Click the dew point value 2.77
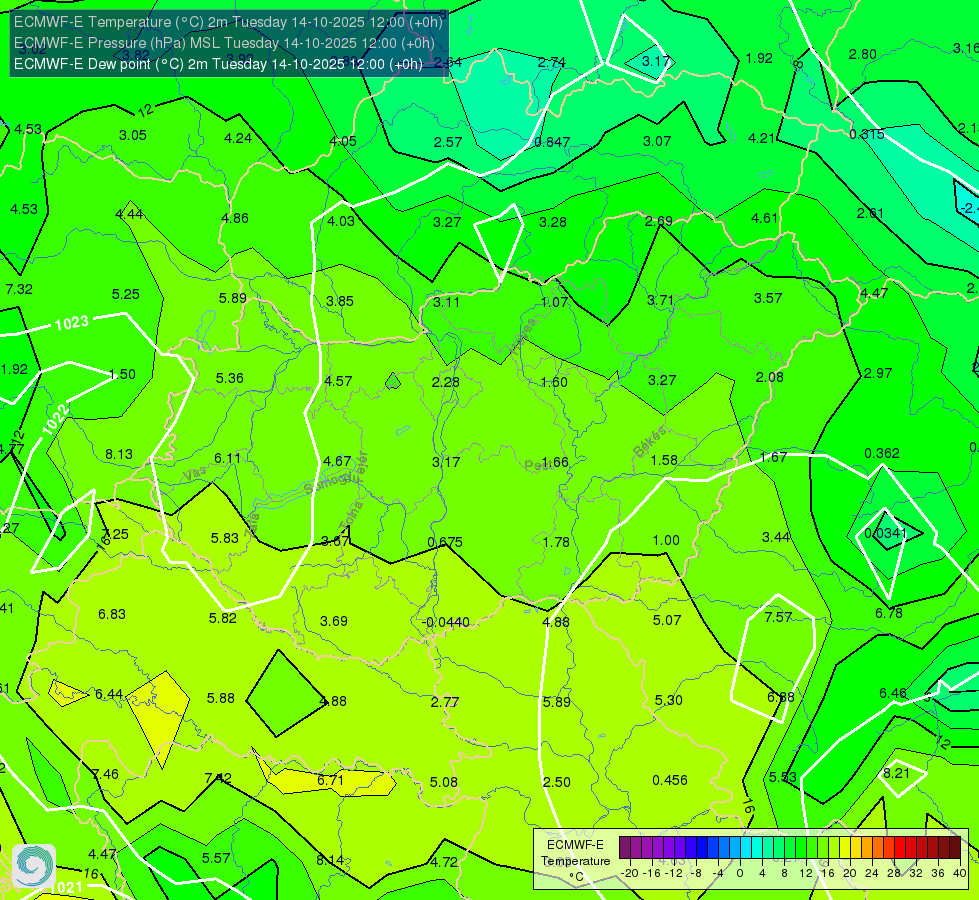Image resolution: width=979 pixels, height=900 pixels. [x=445, y=703]
